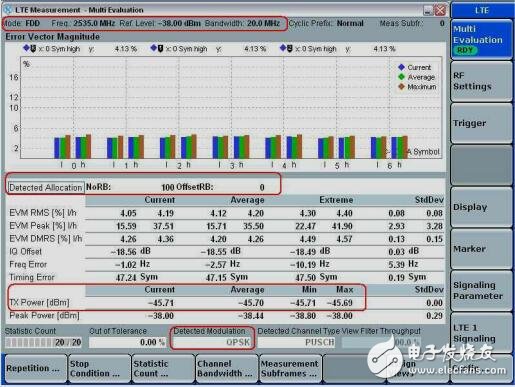Open Stop Condition hotkey
The height and width of the screenshot is (387, 515).
99,369
